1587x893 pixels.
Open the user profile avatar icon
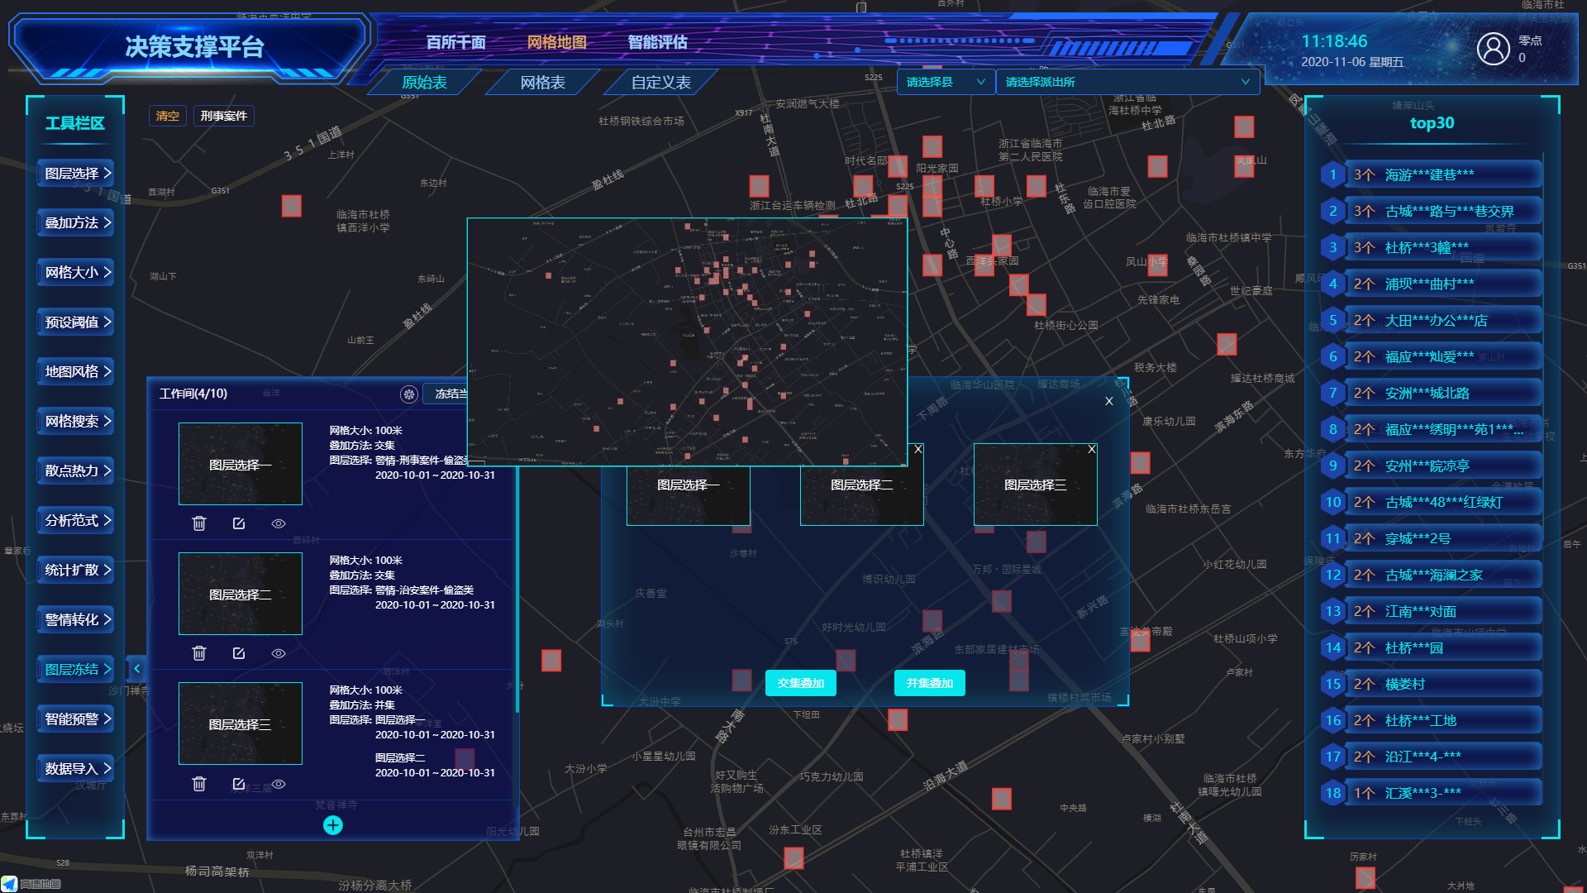click(1493, 48)
